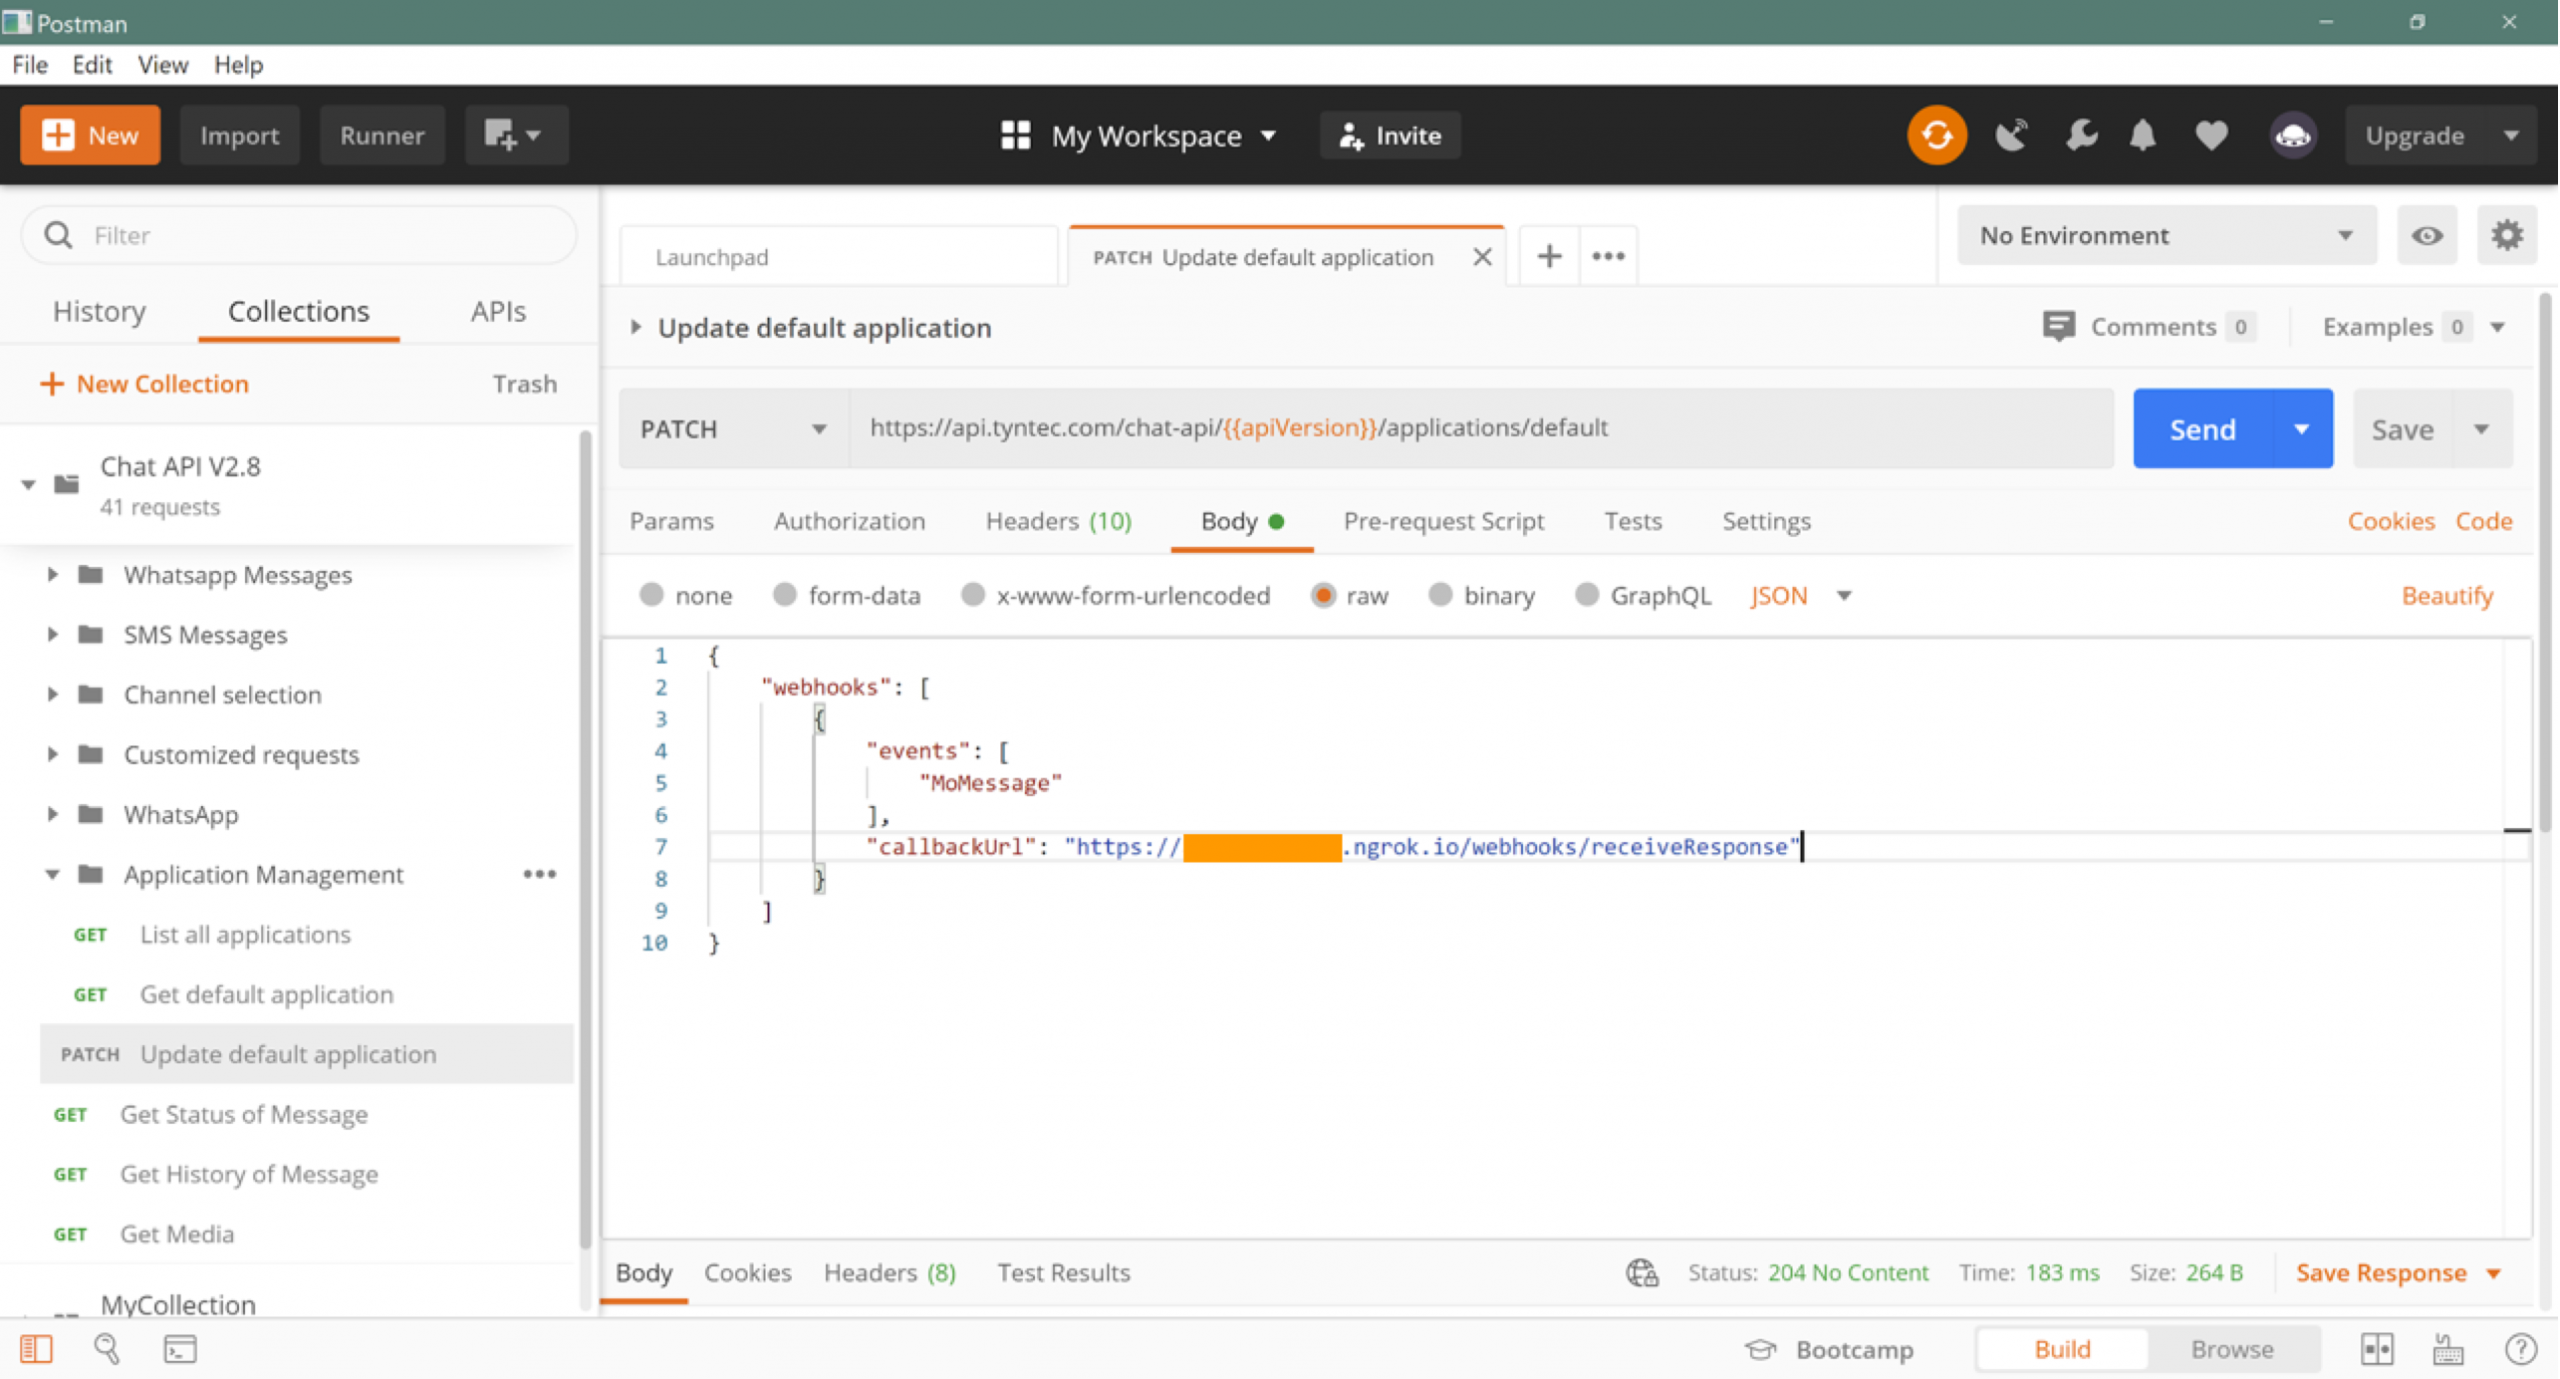Click the New button

pyautogui.click(x=90, y=135)
